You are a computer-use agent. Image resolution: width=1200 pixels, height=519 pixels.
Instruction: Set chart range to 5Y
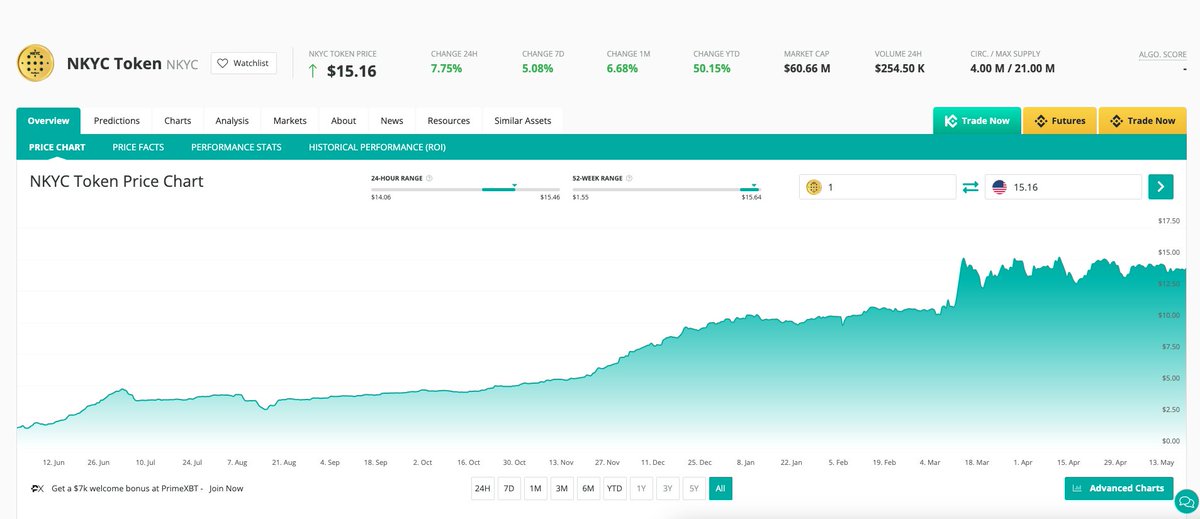pos(693,488)
